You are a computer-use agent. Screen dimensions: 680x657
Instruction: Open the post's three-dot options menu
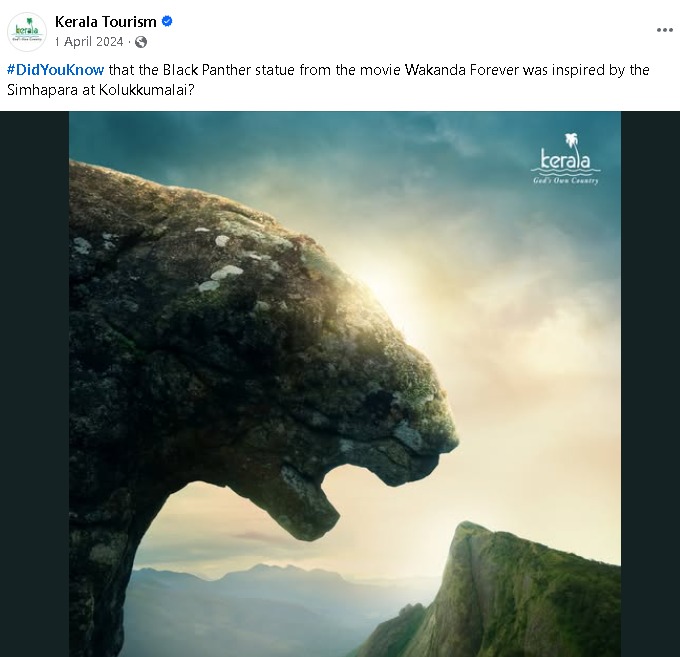(x=665, y=30)
